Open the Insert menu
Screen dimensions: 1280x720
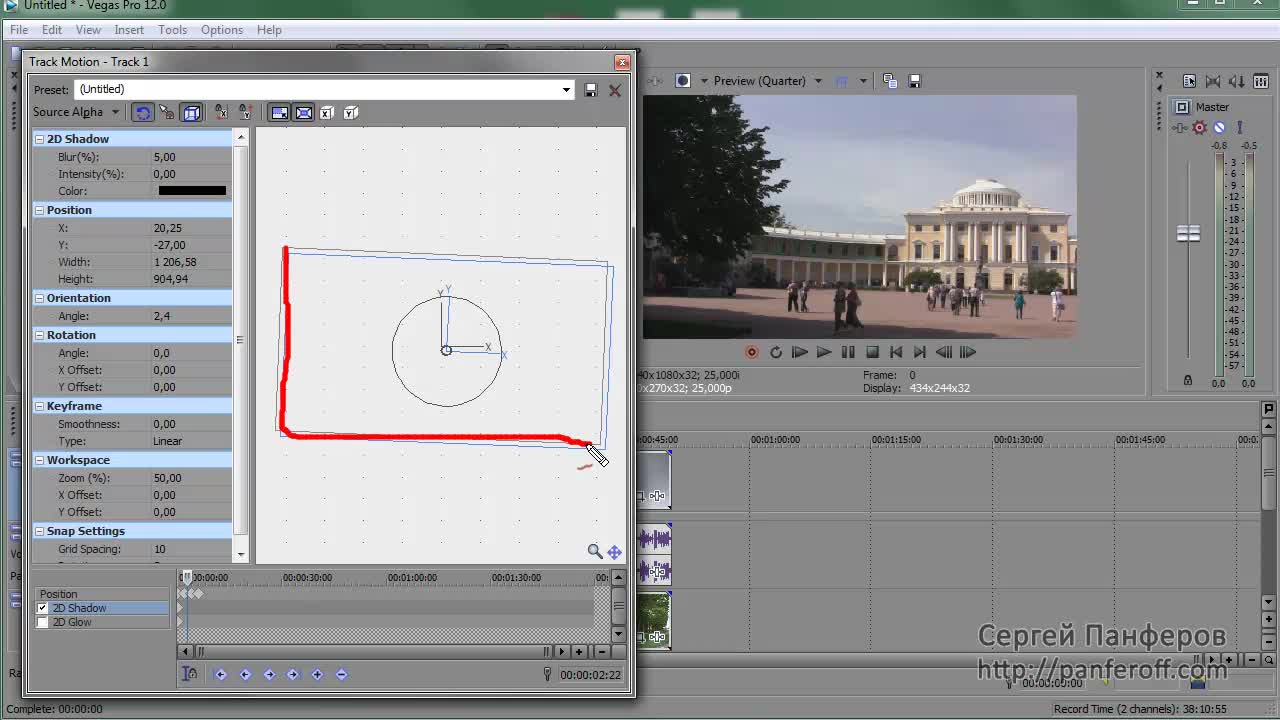tap(129, 30)
